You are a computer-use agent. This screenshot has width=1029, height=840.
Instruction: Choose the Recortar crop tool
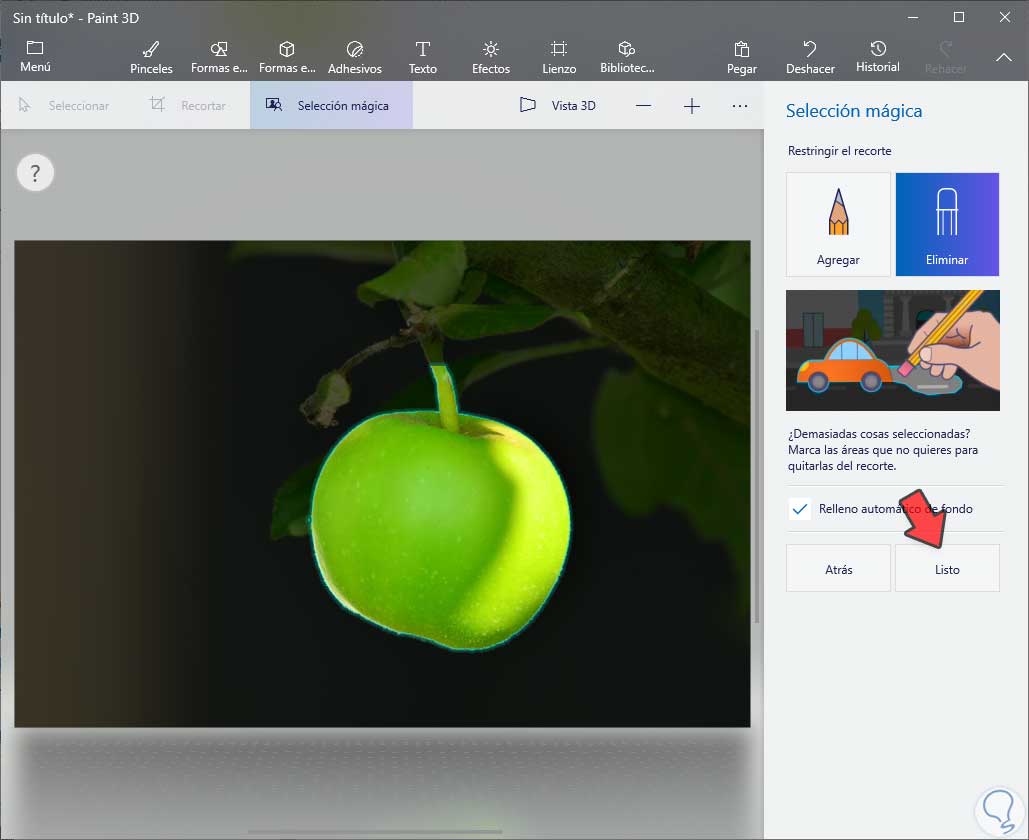pos(188,105)
